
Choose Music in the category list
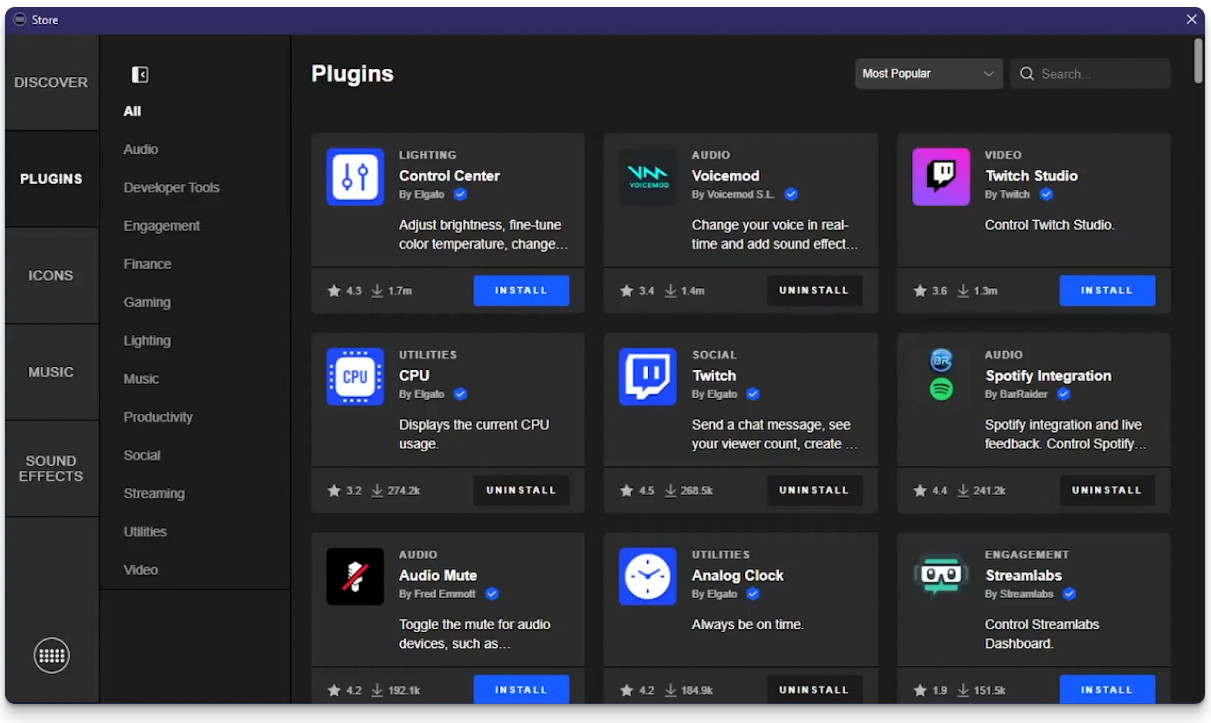click(141, 379)
